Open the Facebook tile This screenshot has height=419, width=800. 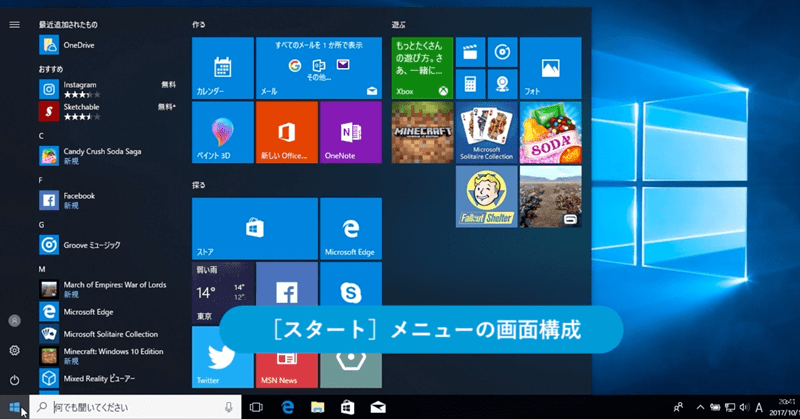287,286
